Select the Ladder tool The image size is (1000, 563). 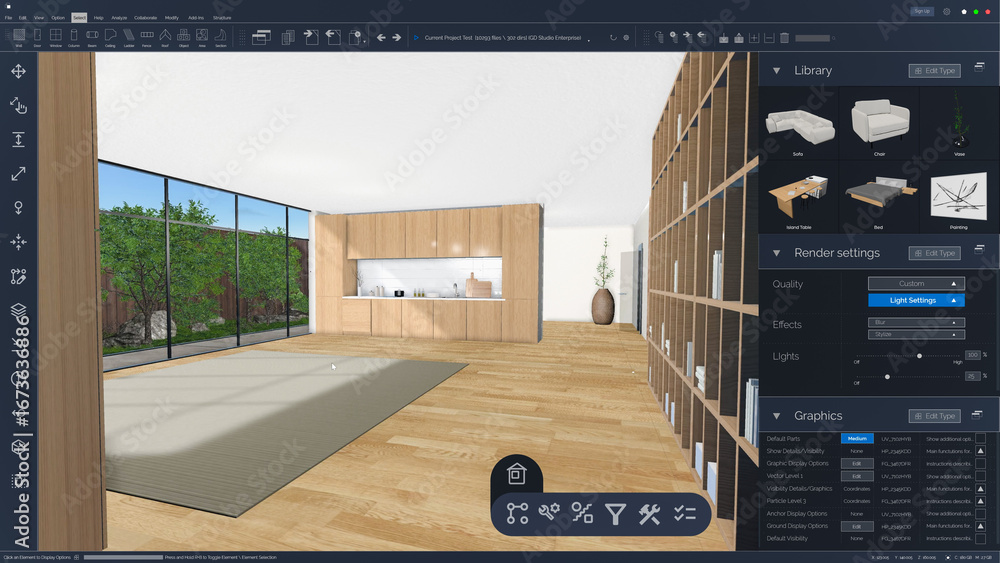click(129, 37)
